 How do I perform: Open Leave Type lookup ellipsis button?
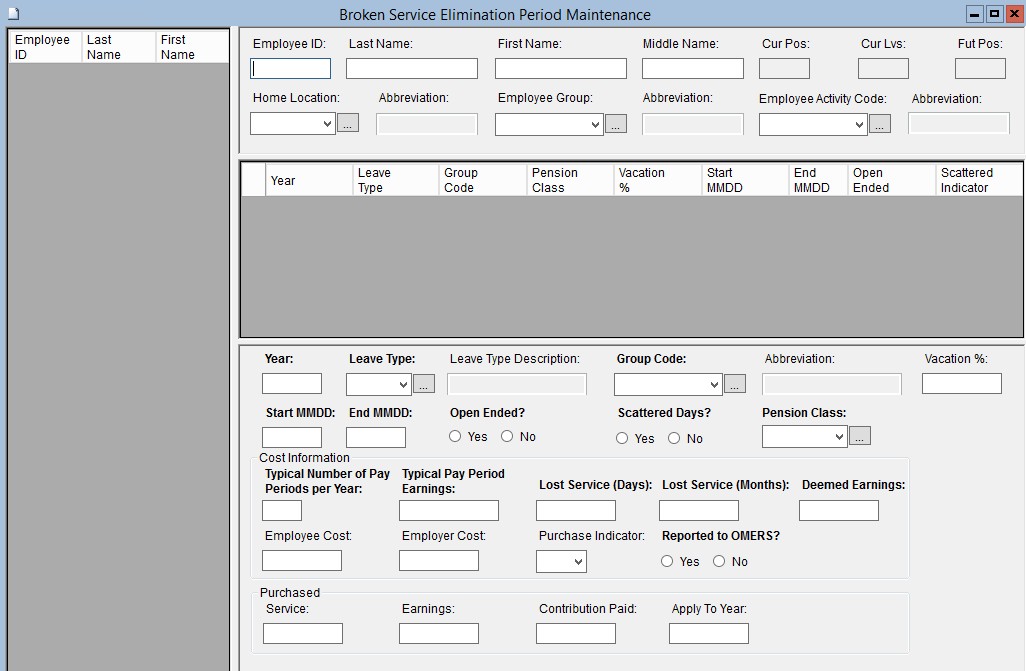(423, 384)
